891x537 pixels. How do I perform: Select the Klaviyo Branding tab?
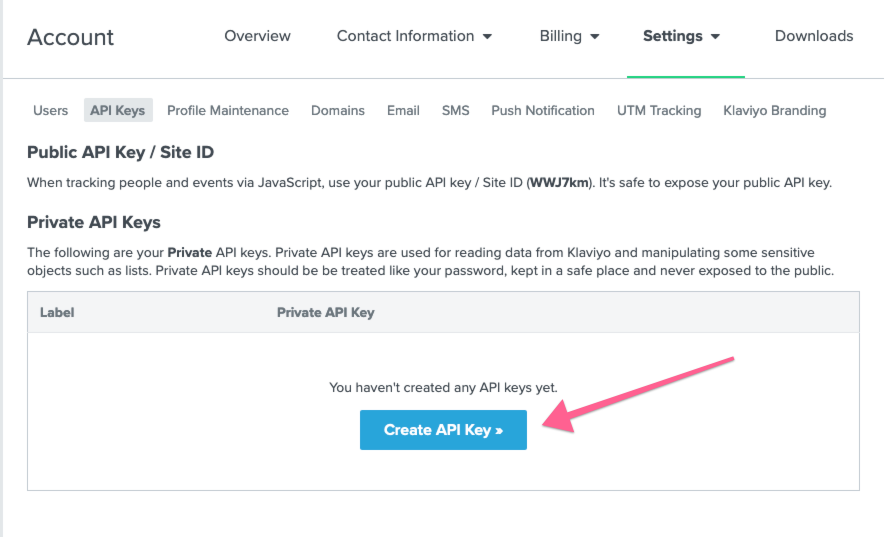(x=775, y=110)
